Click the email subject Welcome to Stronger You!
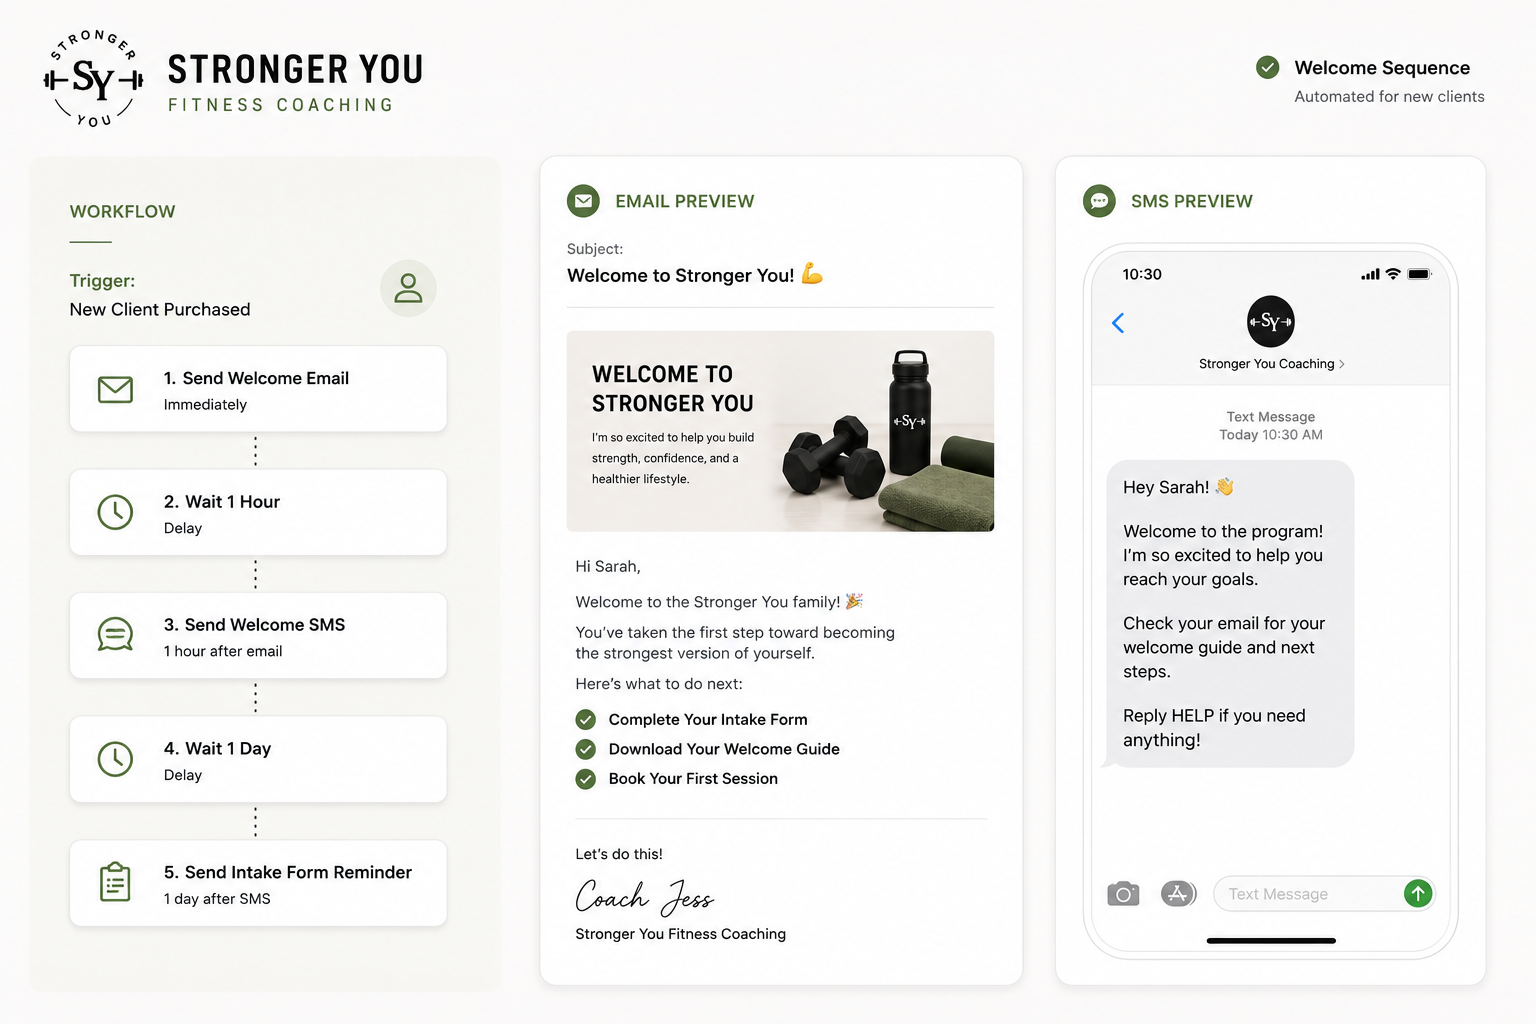The height and width of the screenshot is (1024, 1536). 695,275
